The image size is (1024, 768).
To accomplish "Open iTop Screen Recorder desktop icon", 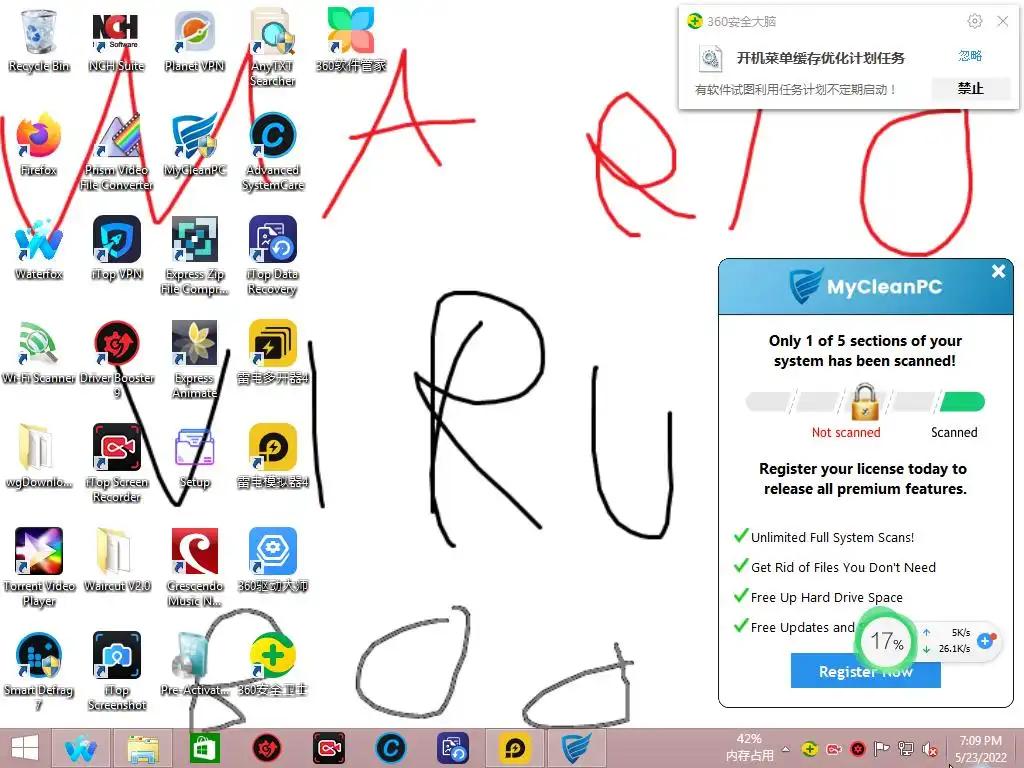I will click(116, 462).
